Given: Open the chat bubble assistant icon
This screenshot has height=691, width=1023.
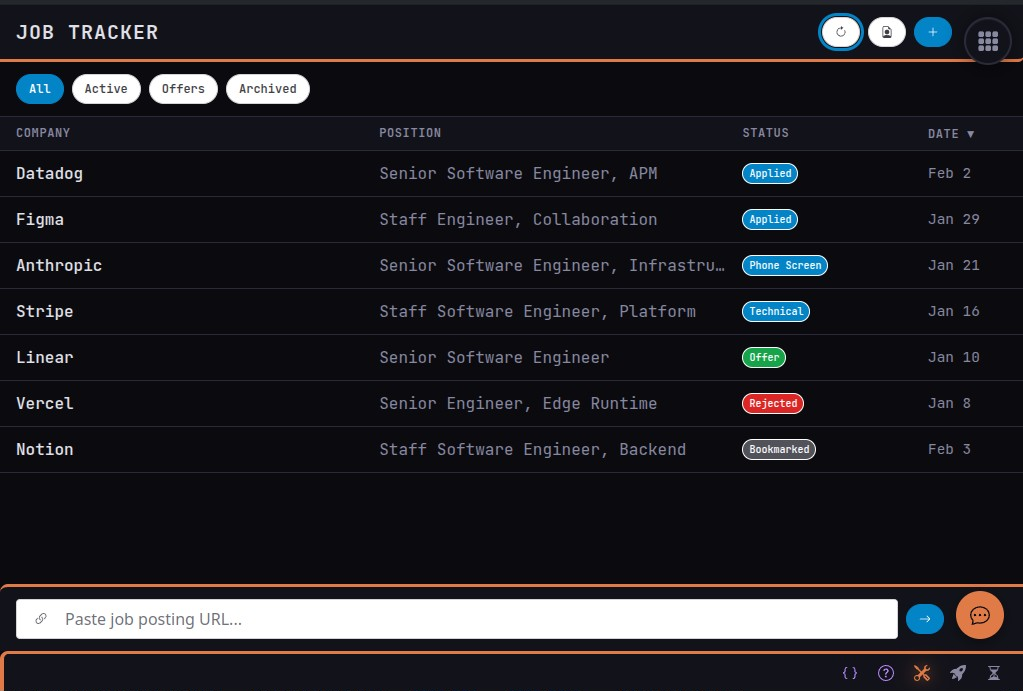Looking at the screenshot, I should [979, 615].
